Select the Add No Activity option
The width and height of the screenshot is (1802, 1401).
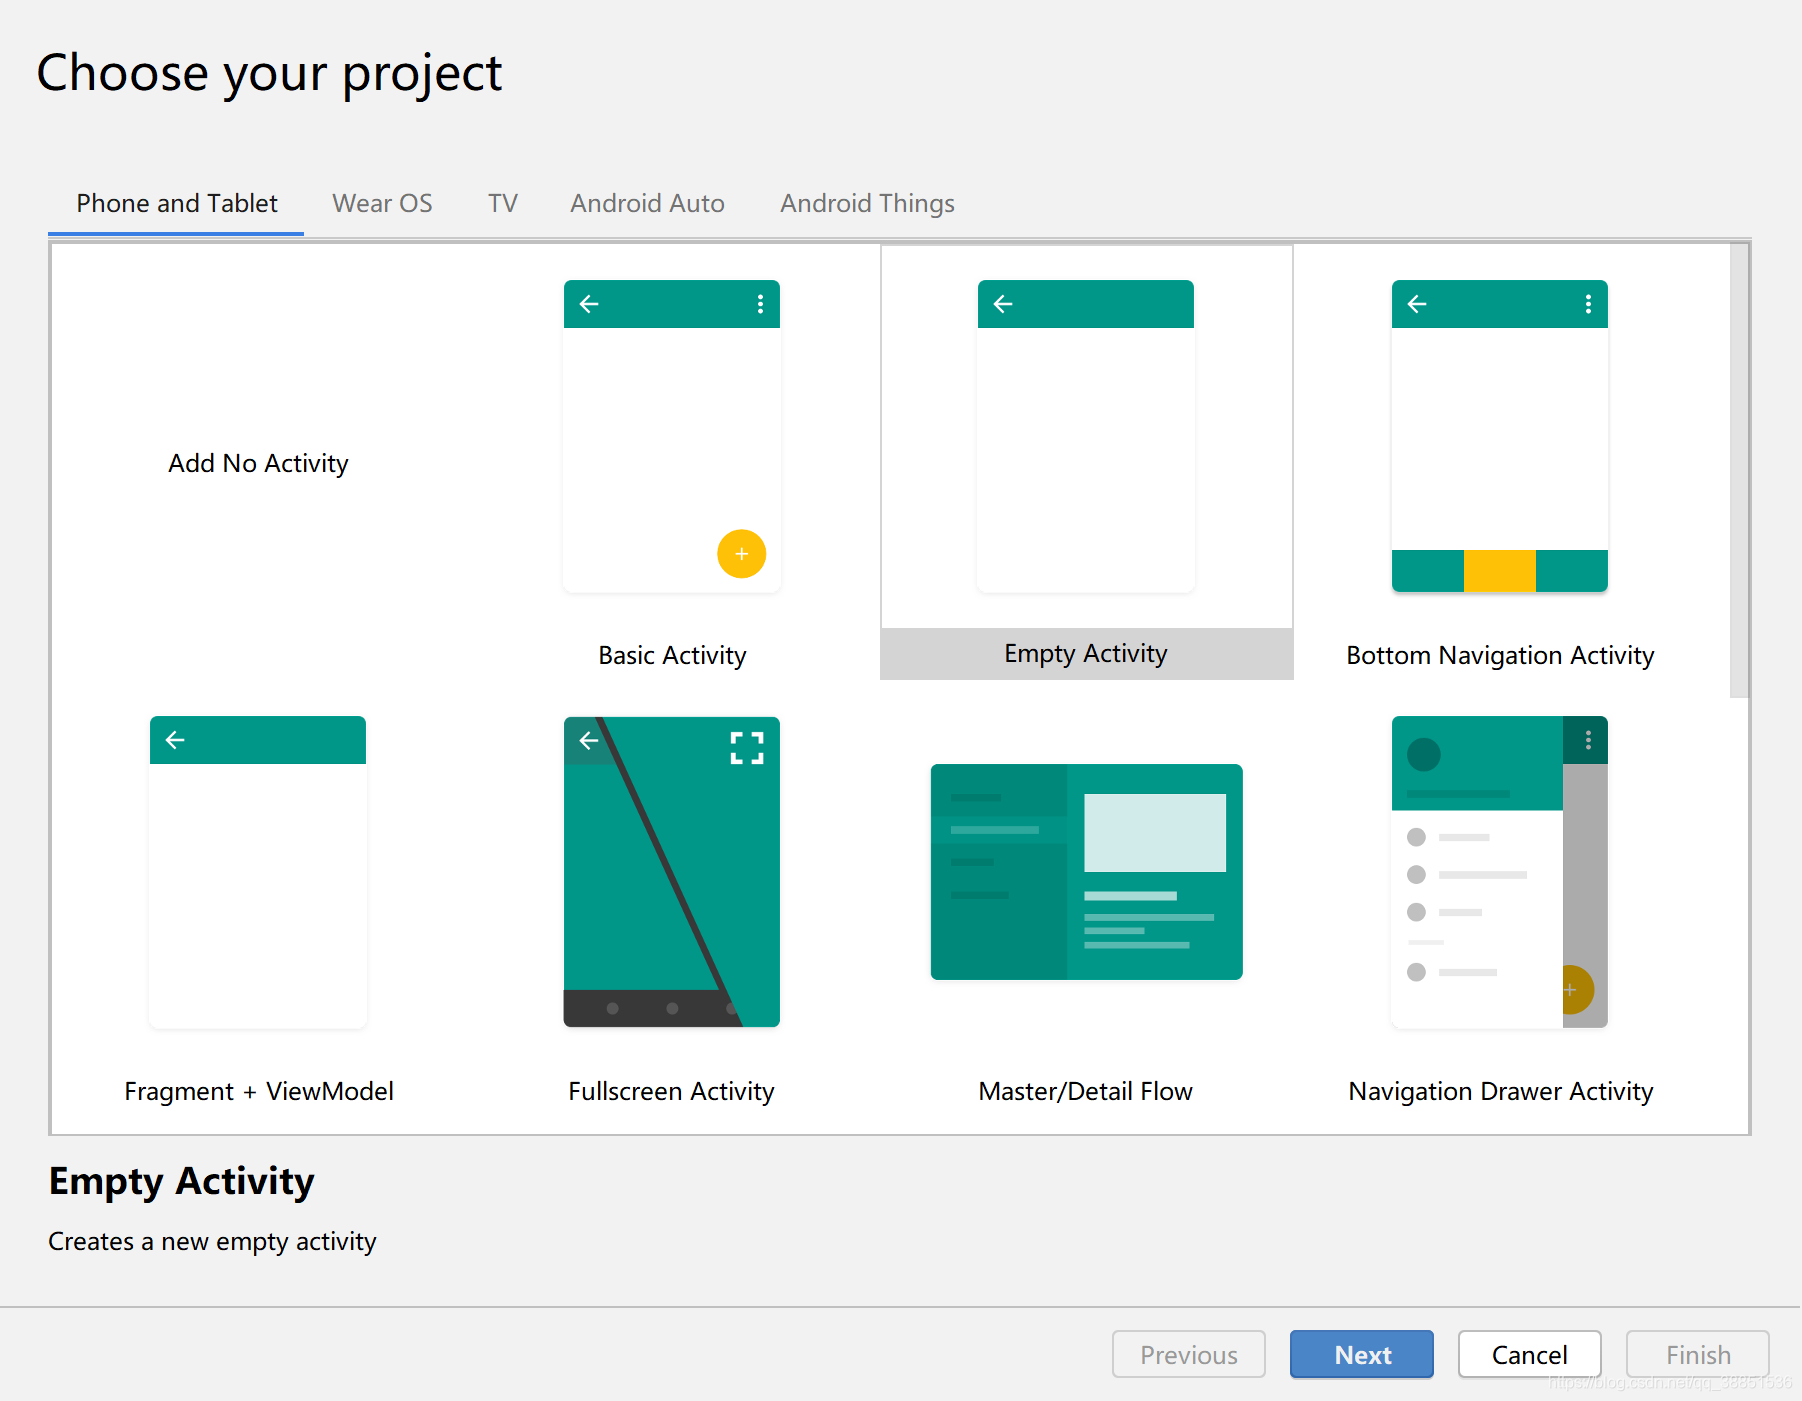tap(258, 463)
